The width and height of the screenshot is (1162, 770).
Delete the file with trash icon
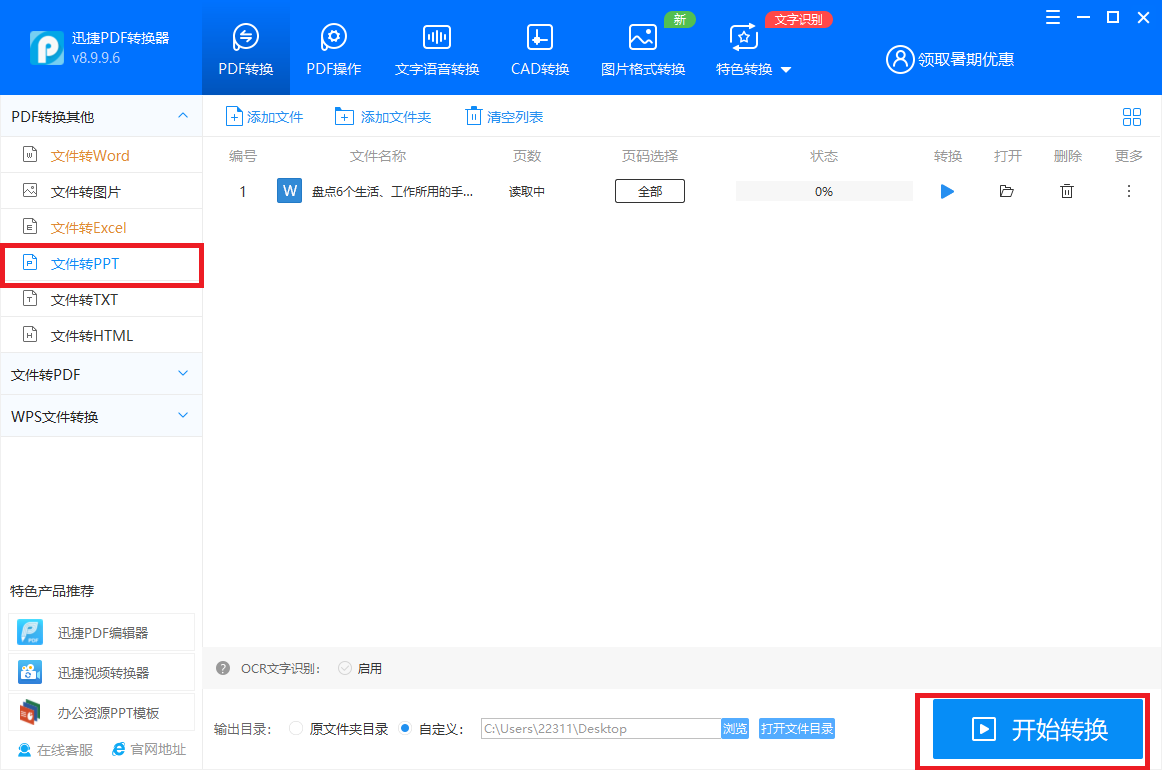tap(1067, 191)
